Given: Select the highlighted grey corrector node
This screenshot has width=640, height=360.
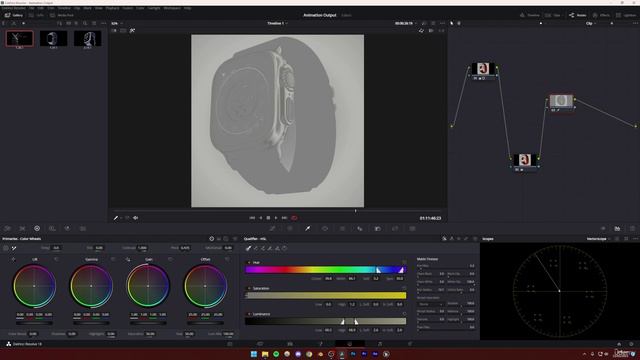Looking at the screenshot, I should pos(561,101).
